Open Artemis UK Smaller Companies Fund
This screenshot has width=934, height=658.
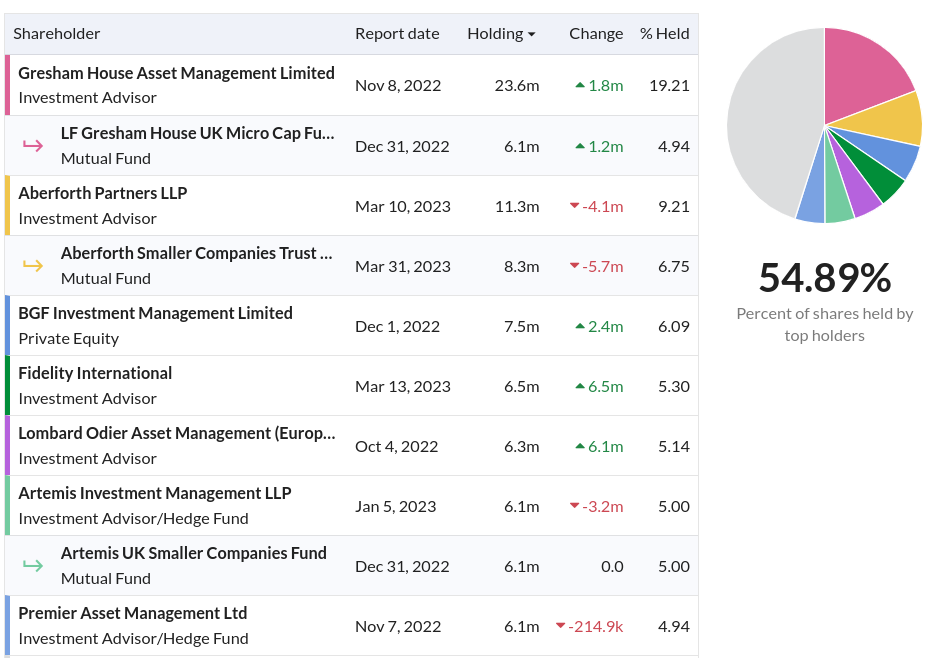click(x=194, y=553)
